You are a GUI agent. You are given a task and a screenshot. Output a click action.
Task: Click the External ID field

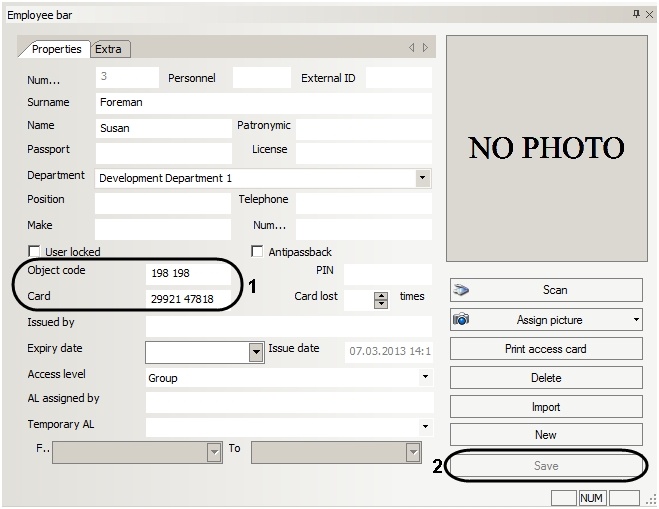398,77
